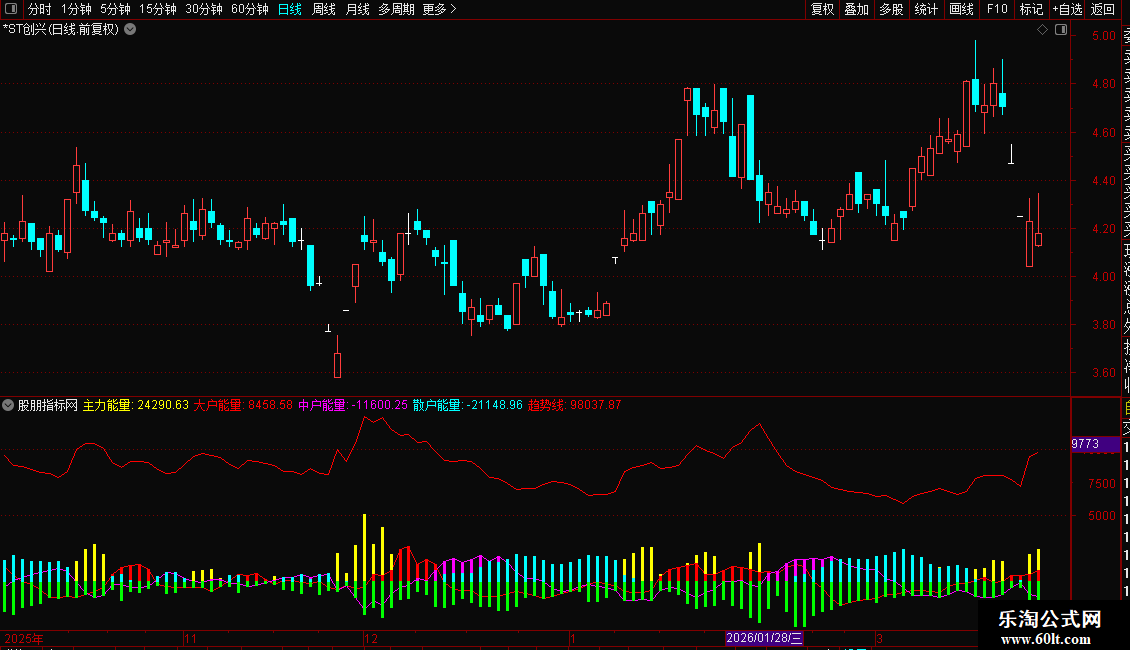Click the 中户能量 value -11600.25
Image resolution: width=1130 pixels, height=650 pixels.
tap(379, 405)
